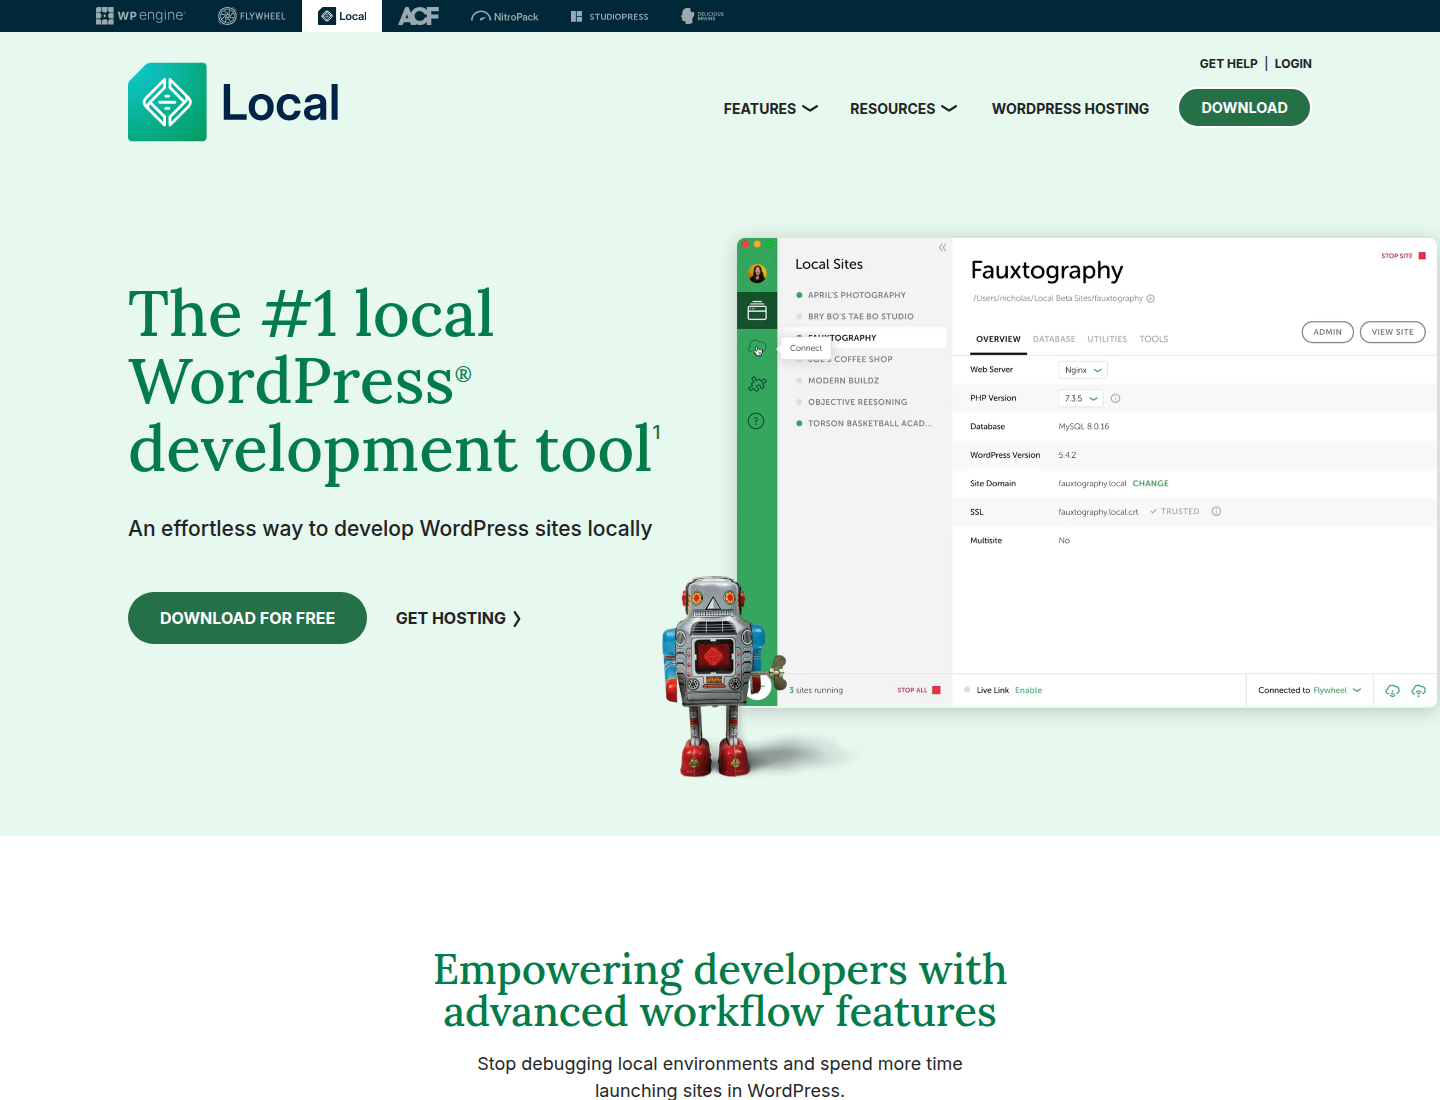
Task: Click the MySQL 8.0.16 database value
Action: pos(1084,426)
